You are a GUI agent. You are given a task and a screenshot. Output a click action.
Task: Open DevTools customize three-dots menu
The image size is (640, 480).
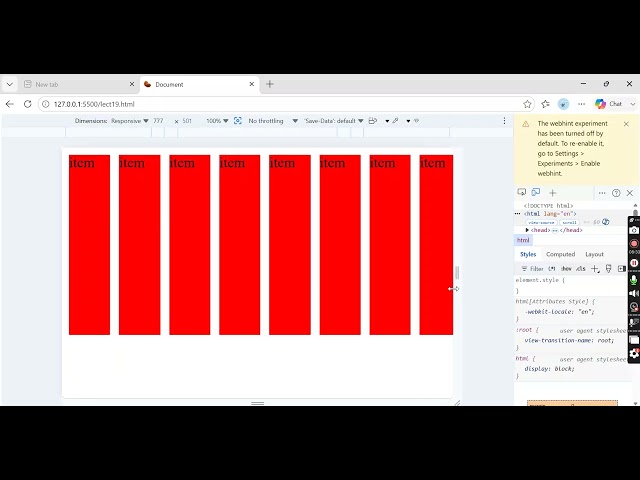tap(602, 193)
